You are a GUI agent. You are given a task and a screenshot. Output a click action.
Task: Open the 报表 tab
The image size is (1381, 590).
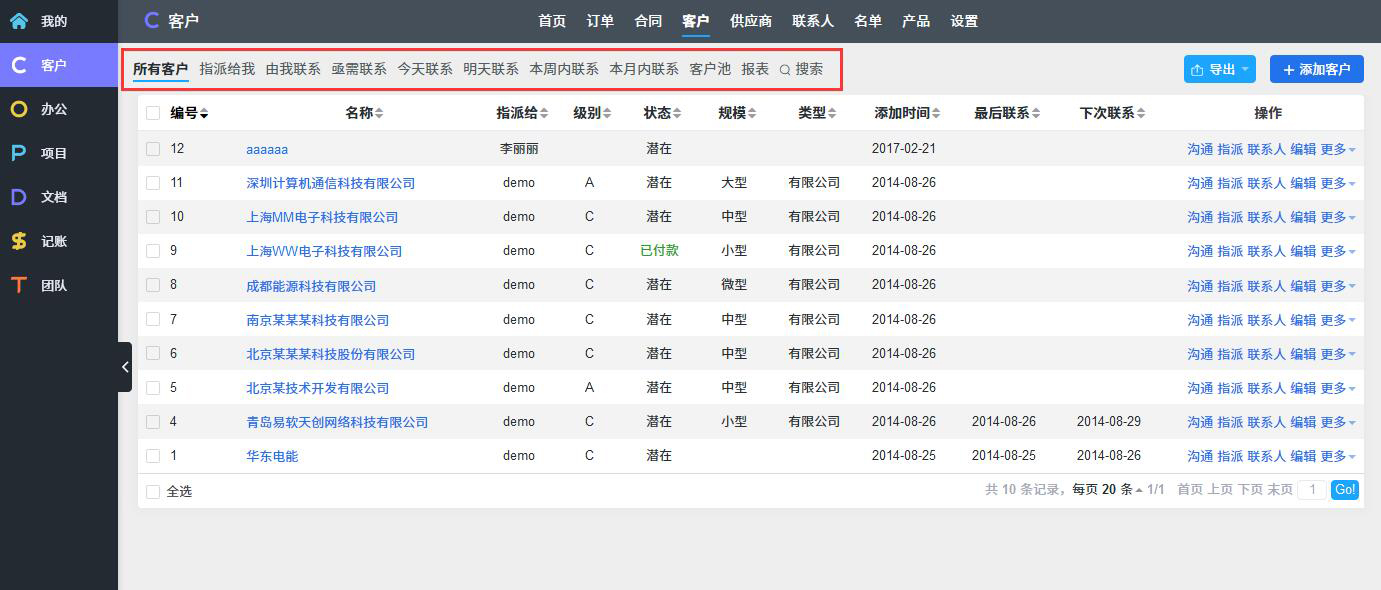755,69
